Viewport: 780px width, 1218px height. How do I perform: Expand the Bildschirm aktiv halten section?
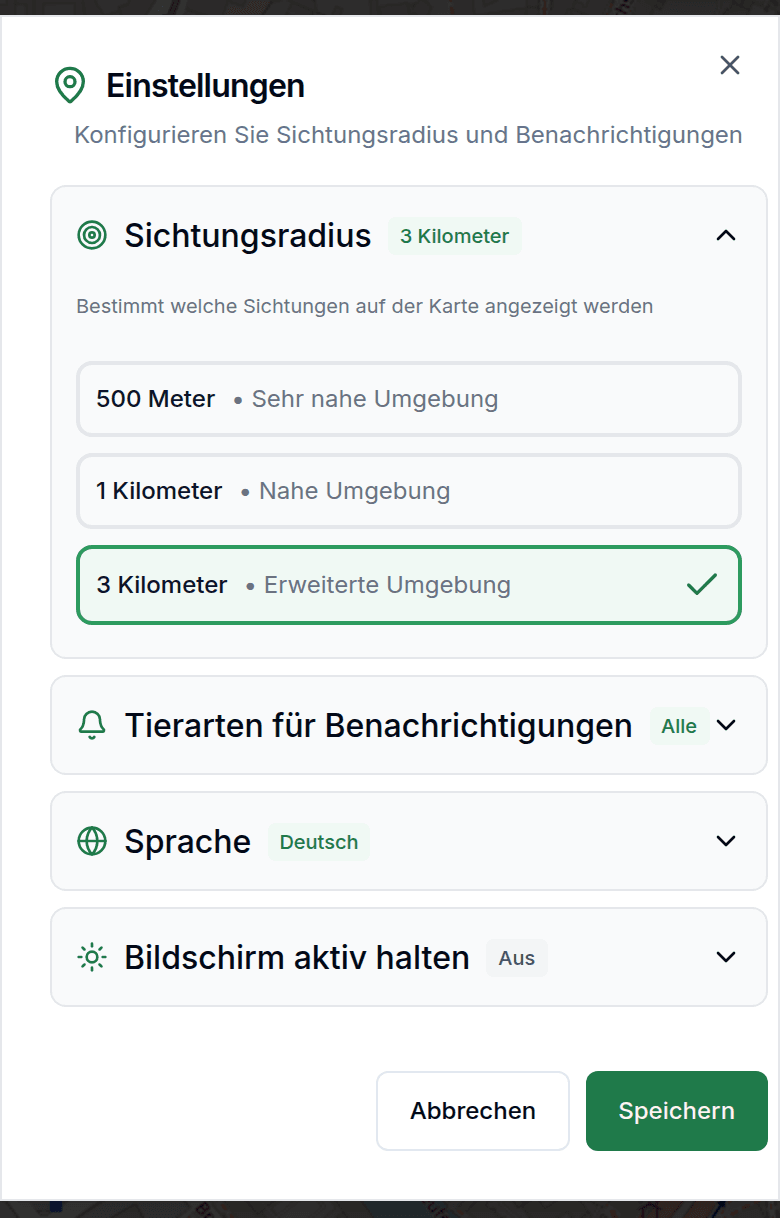point(725,957)
